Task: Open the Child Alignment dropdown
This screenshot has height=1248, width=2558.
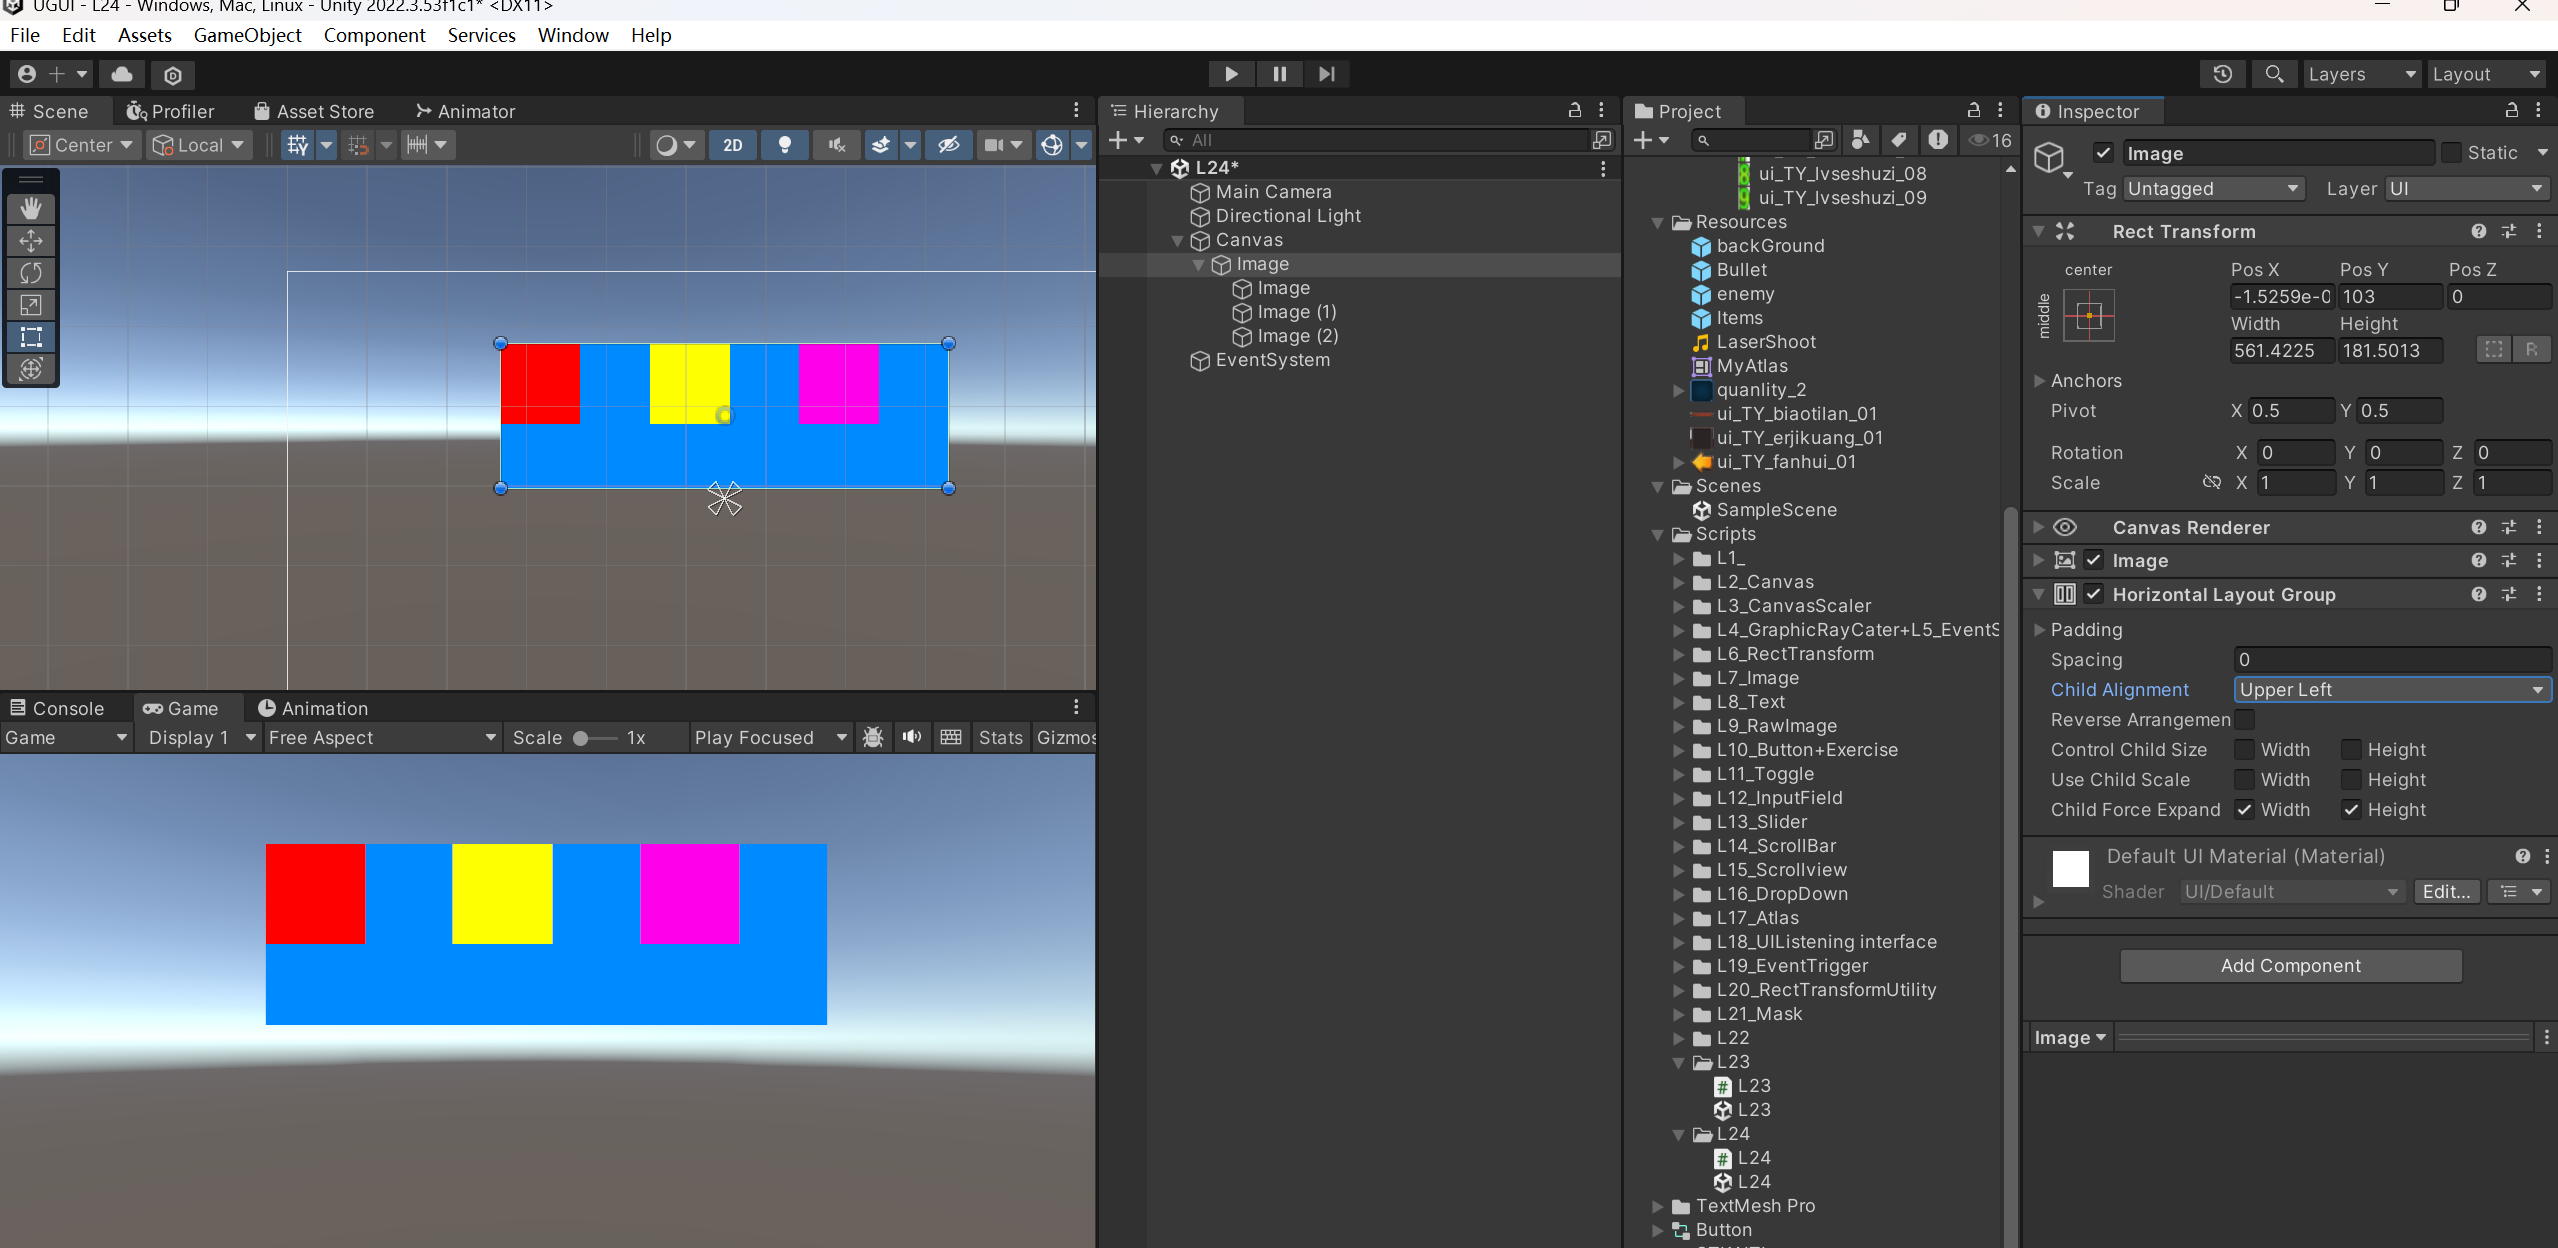Action: coord(2392,689)
